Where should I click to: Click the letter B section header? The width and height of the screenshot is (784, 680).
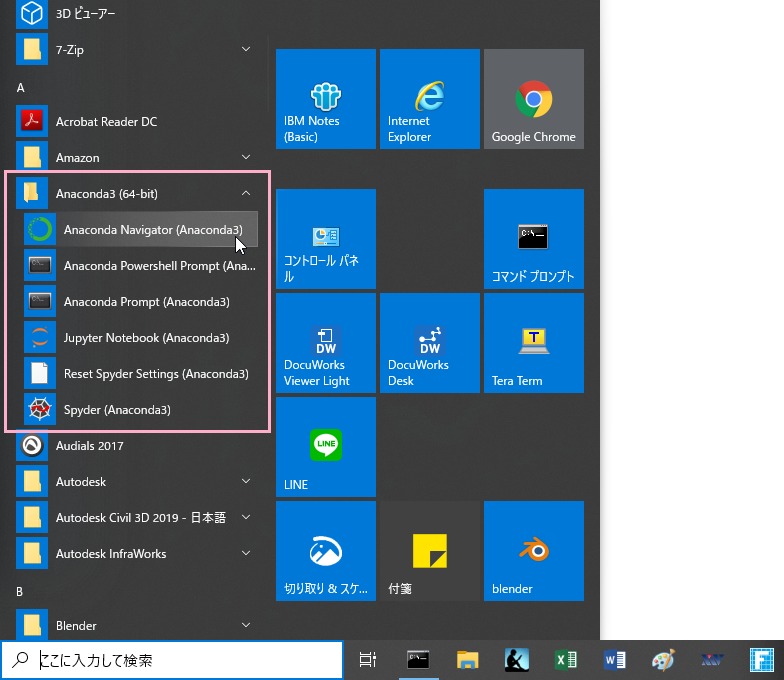pyautogui.click(x=20, y=592)
